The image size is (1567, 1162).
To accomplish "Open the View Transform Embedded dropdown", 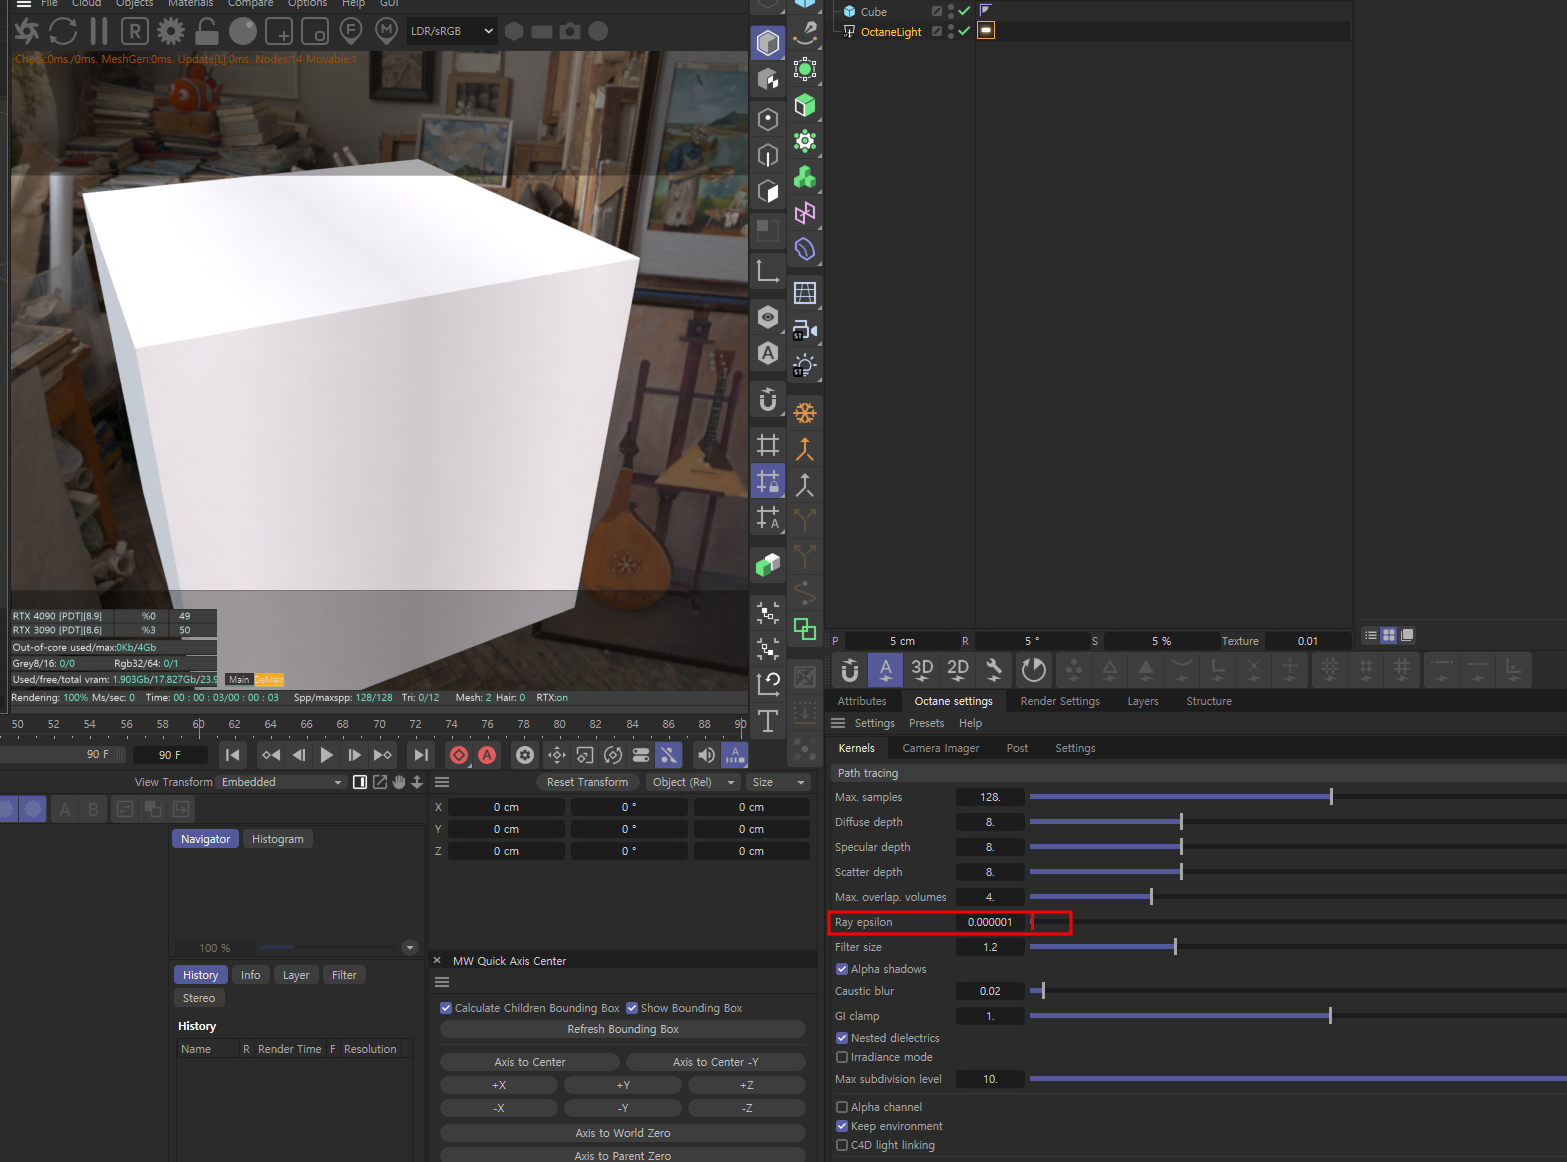I will tap(281, 782).
